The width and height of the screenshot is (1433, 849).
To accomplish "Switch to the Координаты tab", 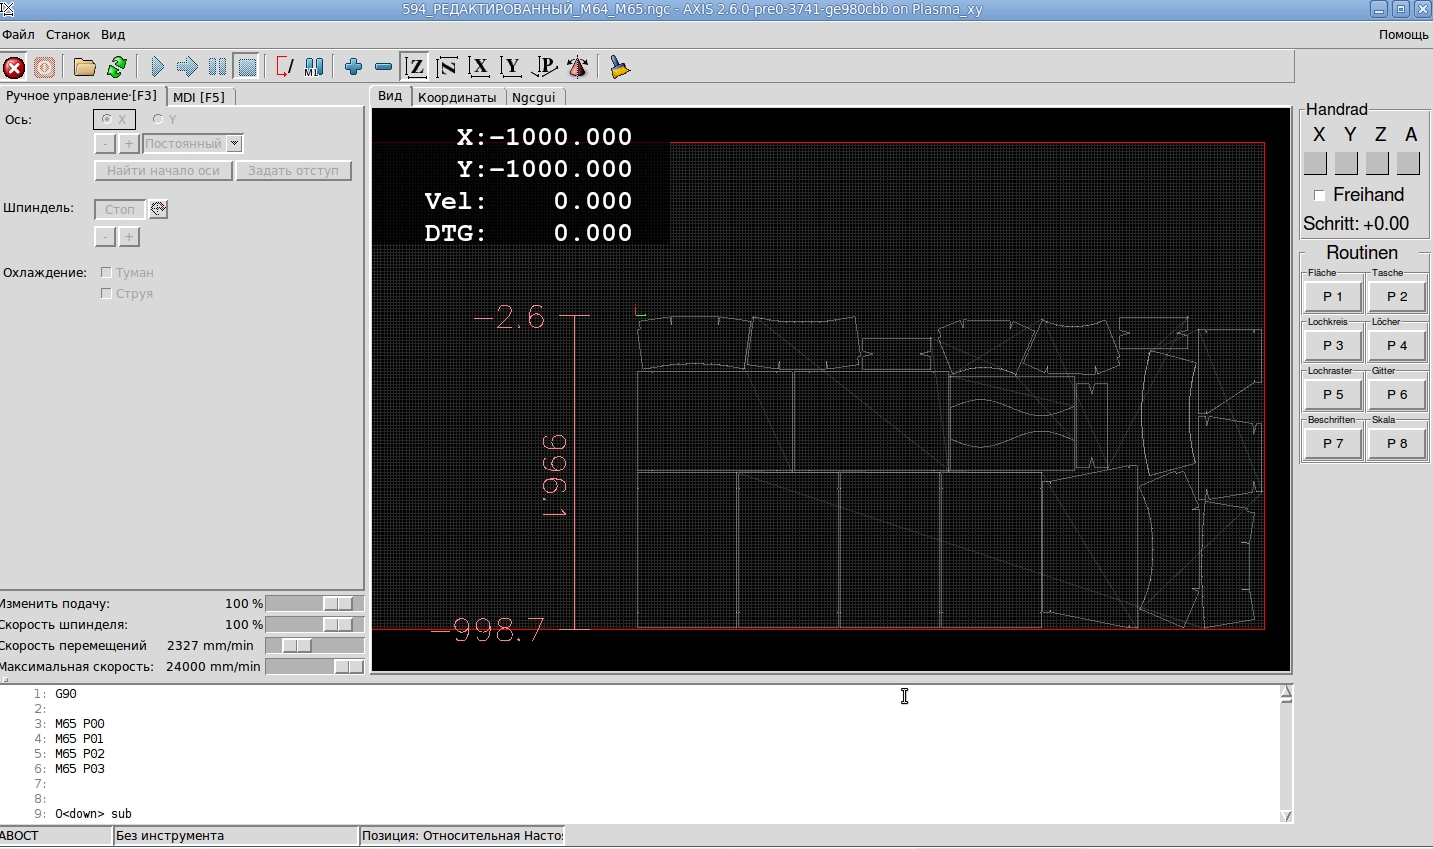I will pyautogui.click(x=457, y=97).
